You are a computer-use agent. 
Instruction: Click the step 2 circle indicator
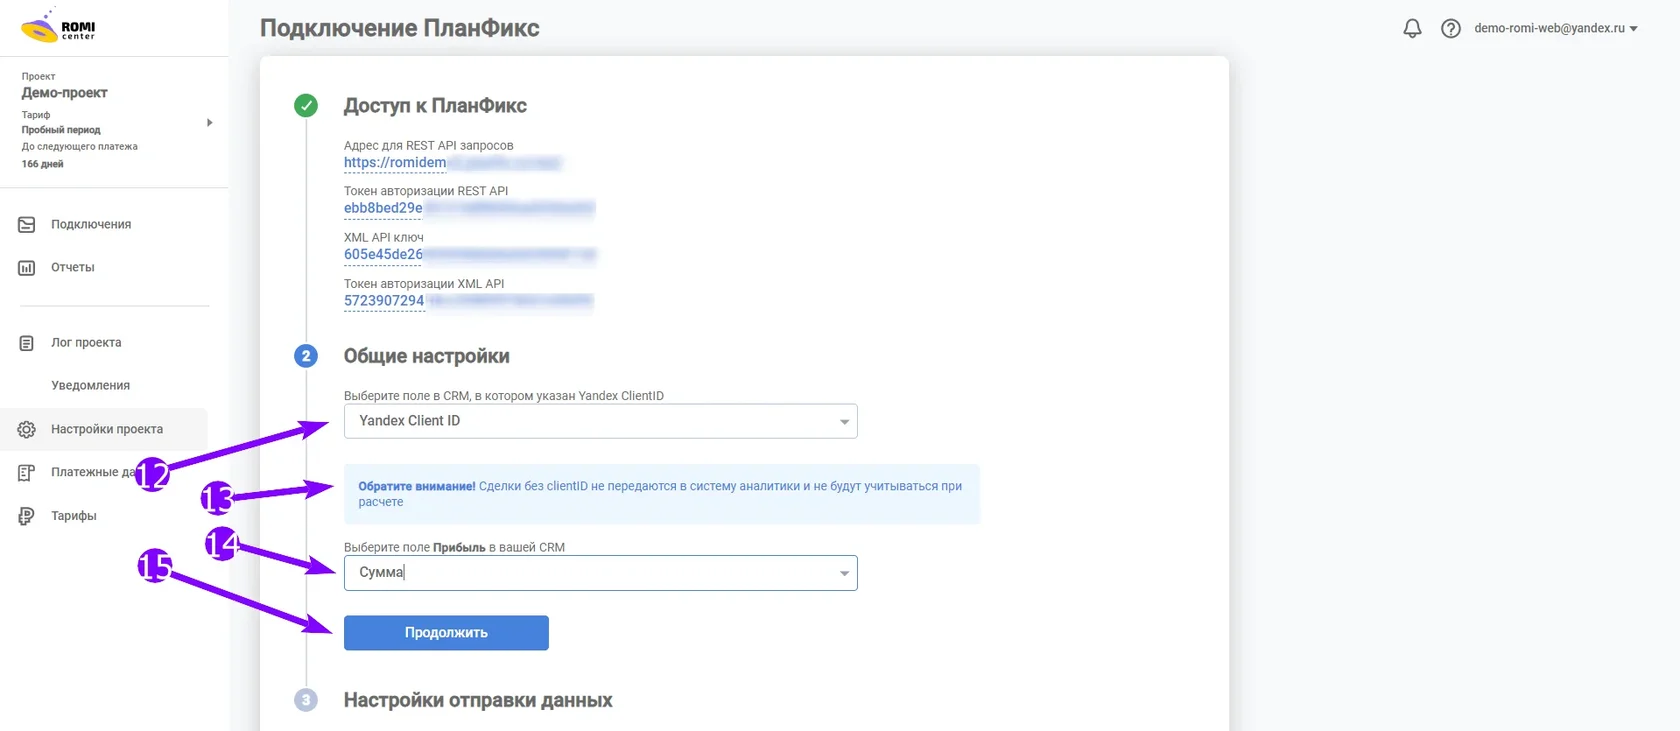[x=306, y=356]
